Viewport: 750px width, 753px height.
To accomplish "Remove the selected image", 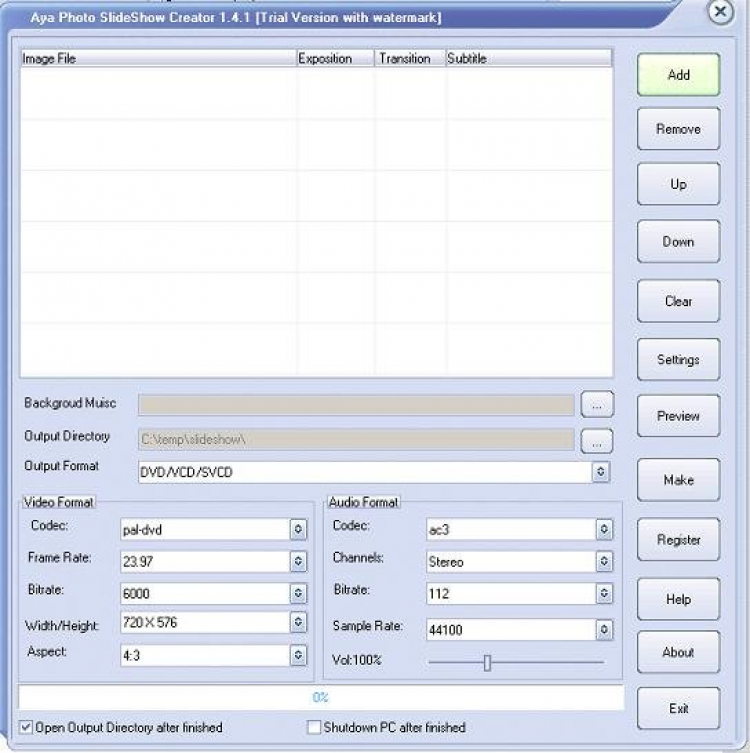I will (x=678, y=129).
